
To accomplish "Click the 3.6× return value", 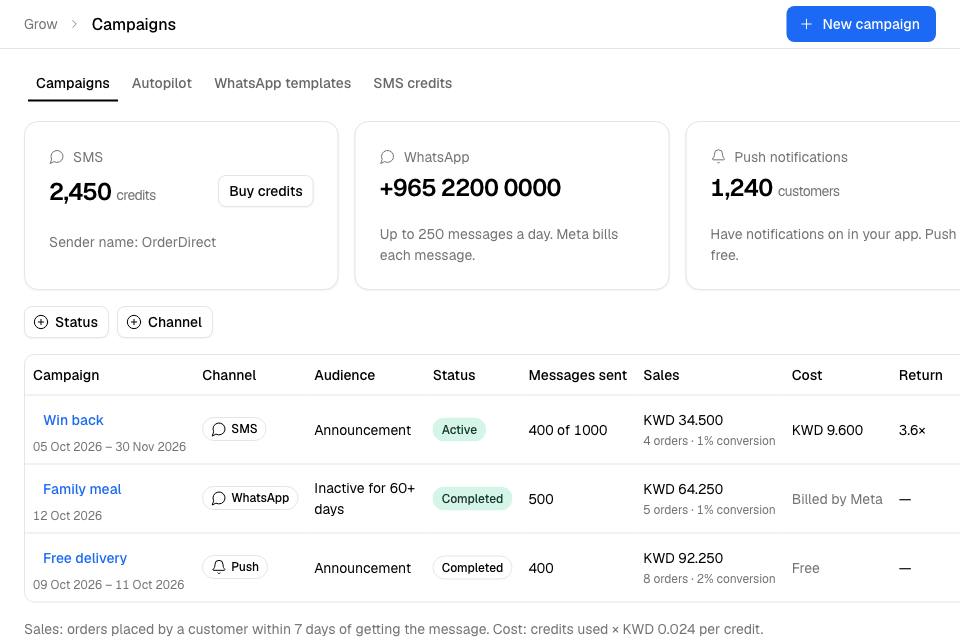I will [x=912, y=430].
